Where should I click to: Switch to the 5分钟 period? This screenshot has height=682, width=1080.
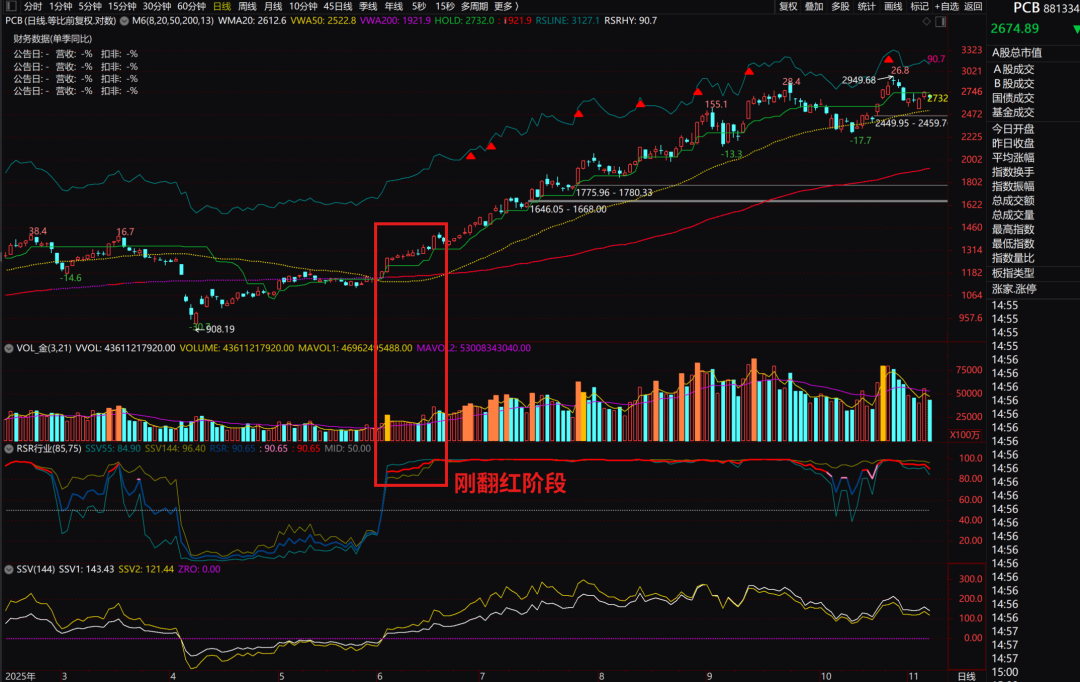click(x=90, y=6)
